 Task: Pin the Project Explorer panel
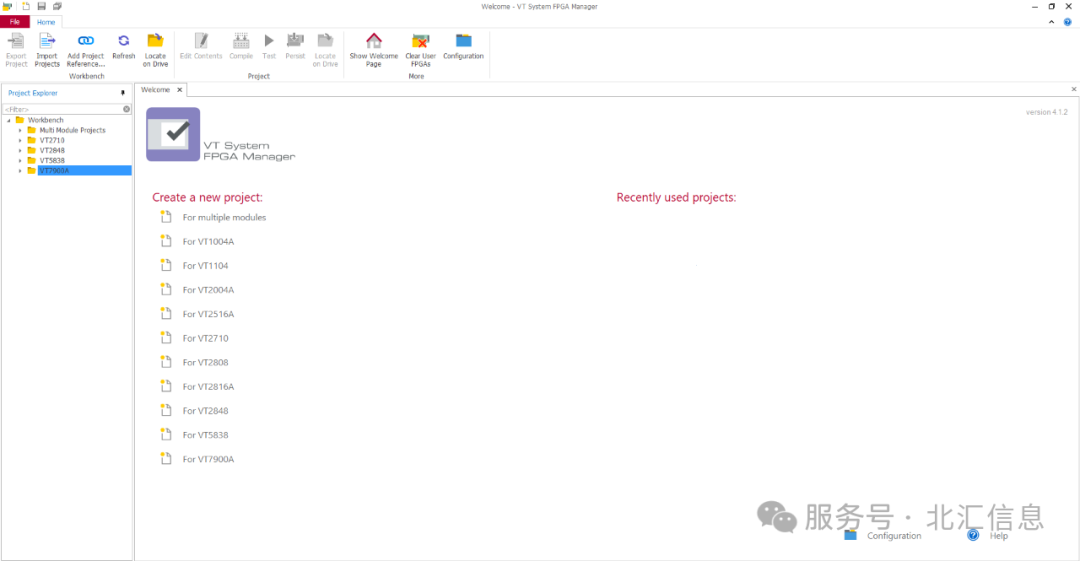[x=123, y=93]
